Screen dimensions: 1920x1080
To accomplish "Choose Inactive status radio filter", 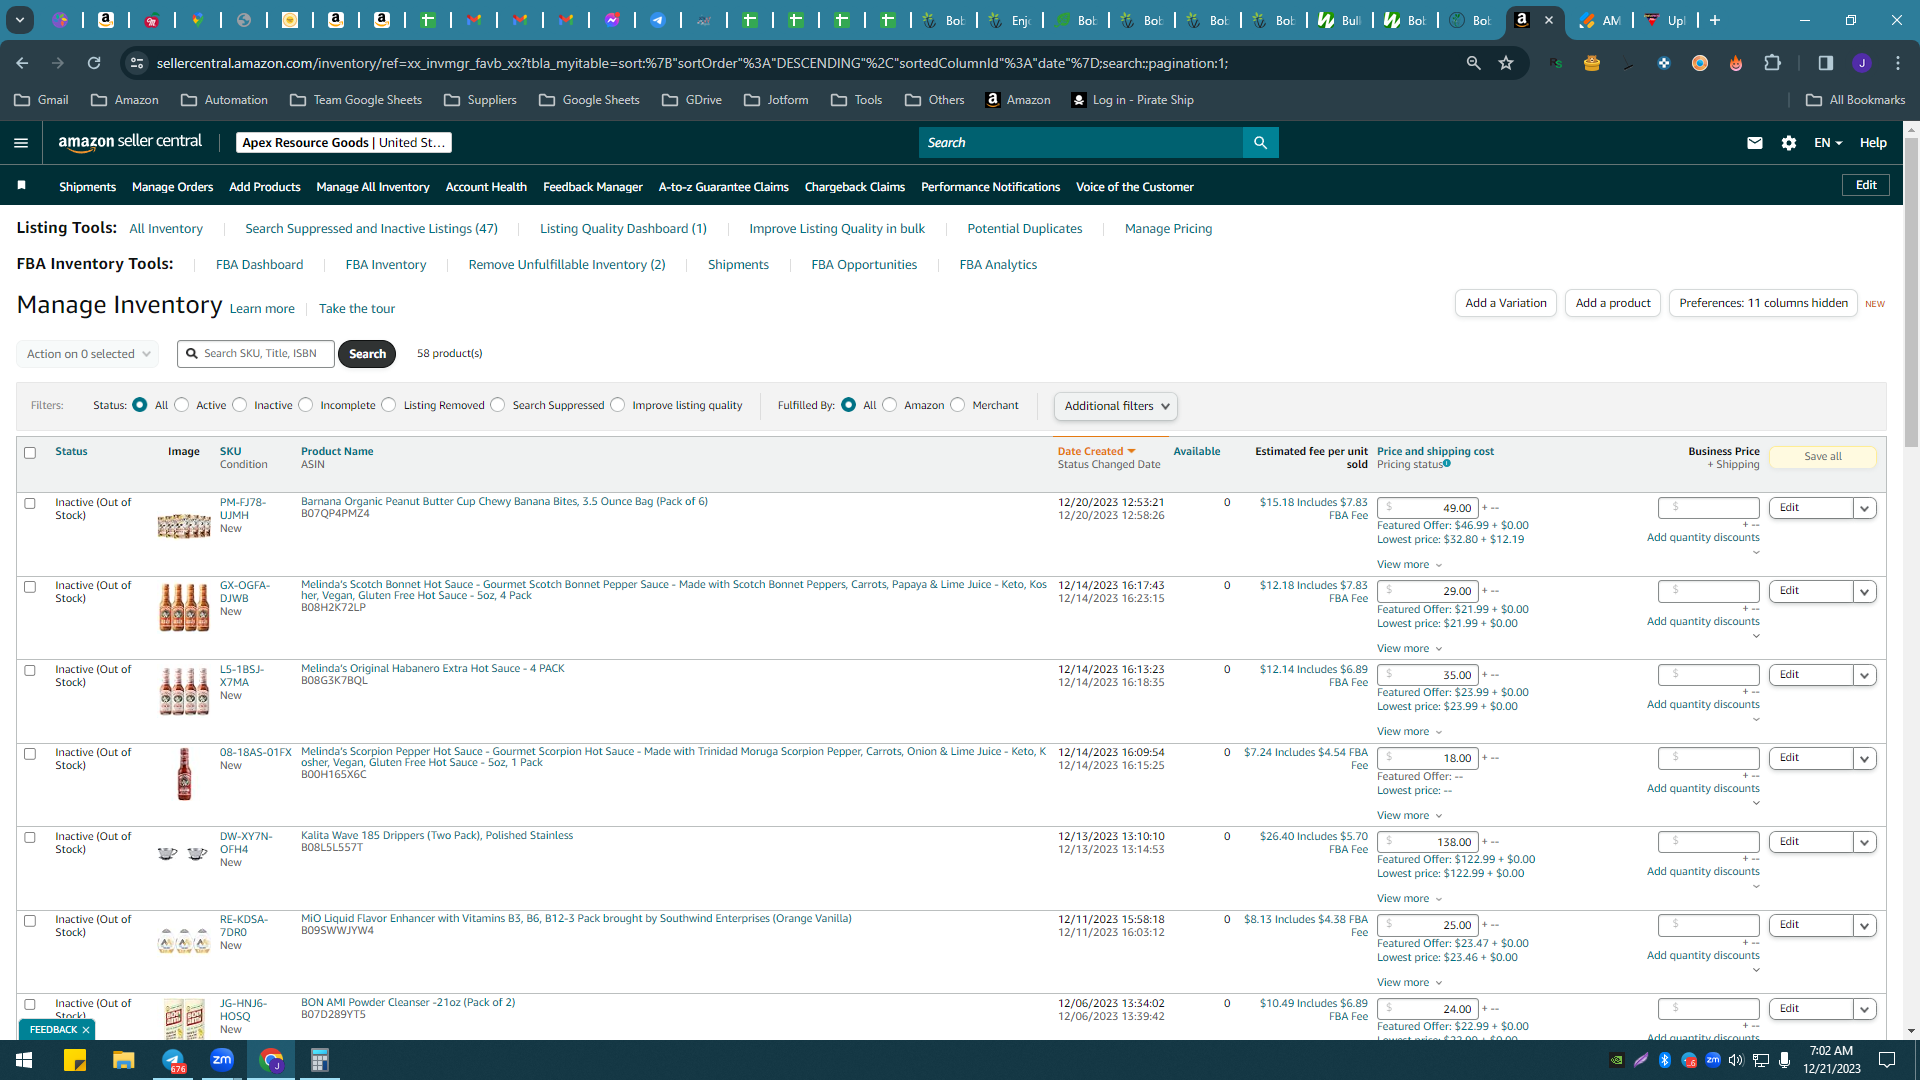I will pyautogui.click(x=240, y=405).
